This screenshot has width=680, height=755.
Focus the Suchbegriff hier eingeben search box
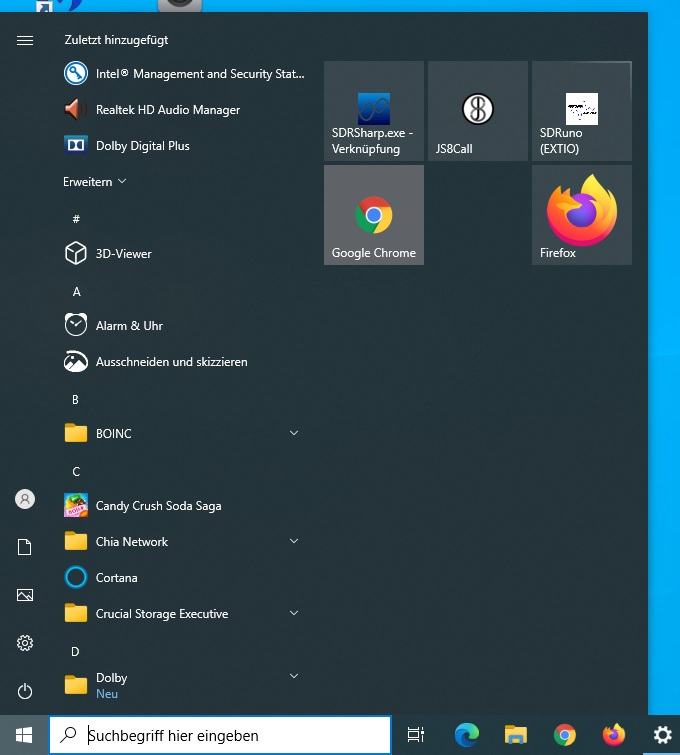[221, 735]
